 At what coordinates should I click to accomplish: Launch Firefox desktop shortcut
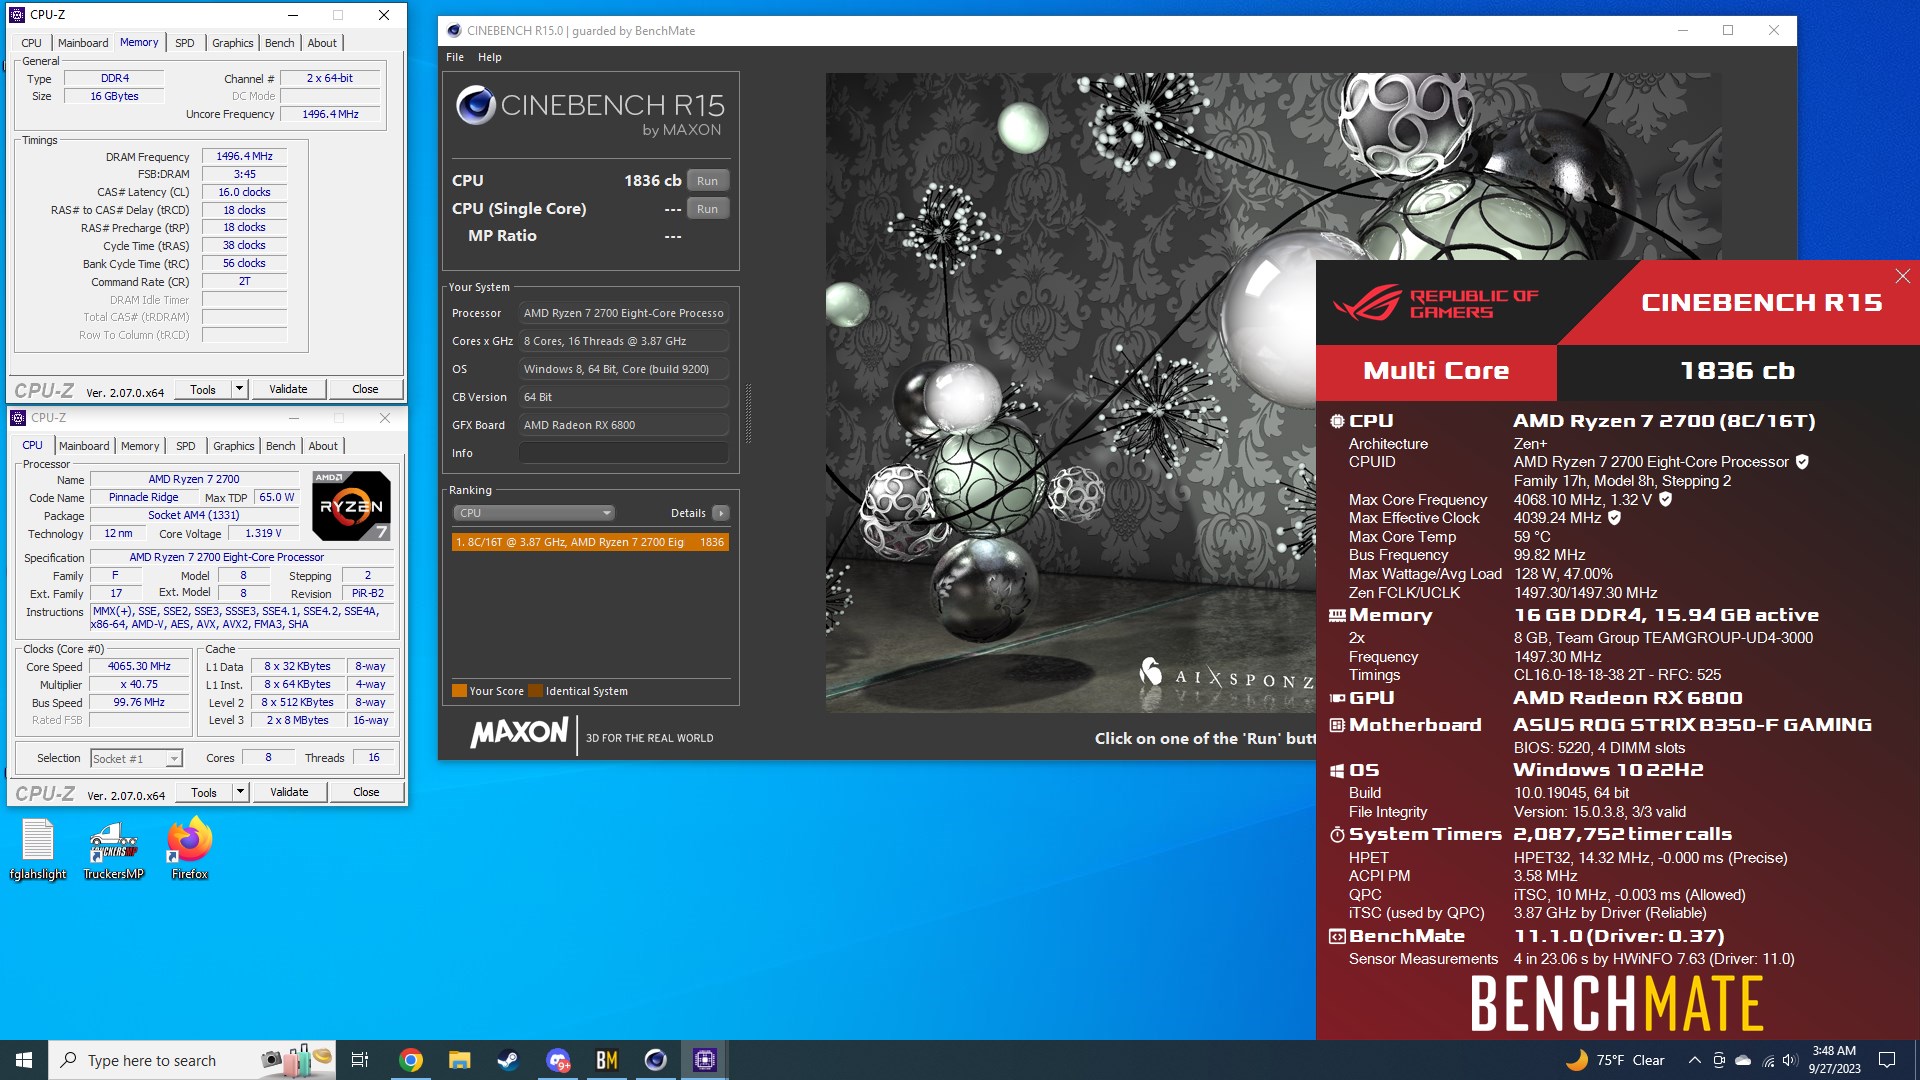click(x=189, y=849)
